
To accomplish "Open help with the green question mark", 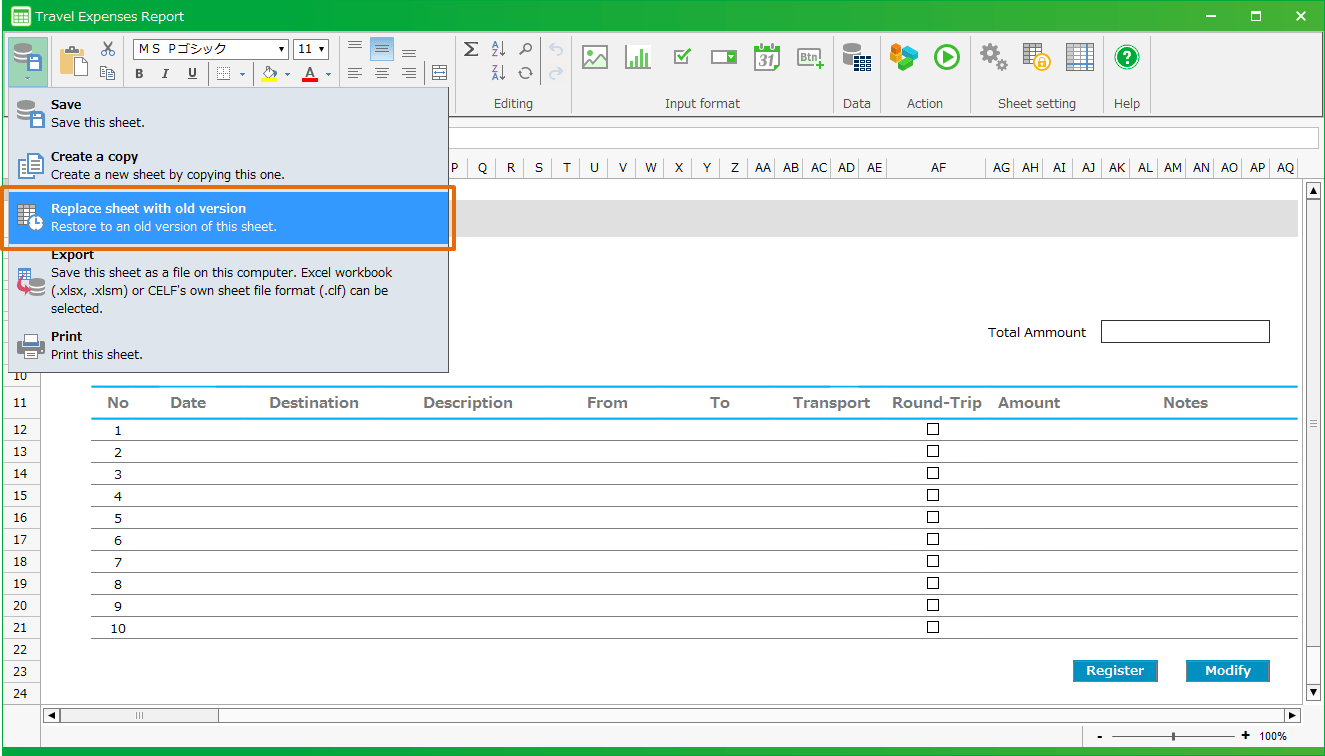I will pos(1126,57).
